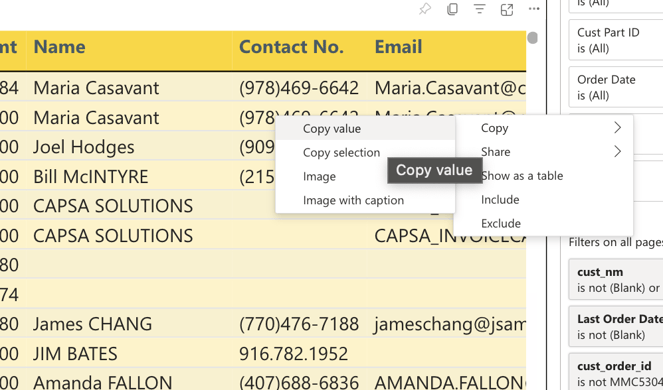
Task: Click the copy visual icon
Action: (452, 9)
